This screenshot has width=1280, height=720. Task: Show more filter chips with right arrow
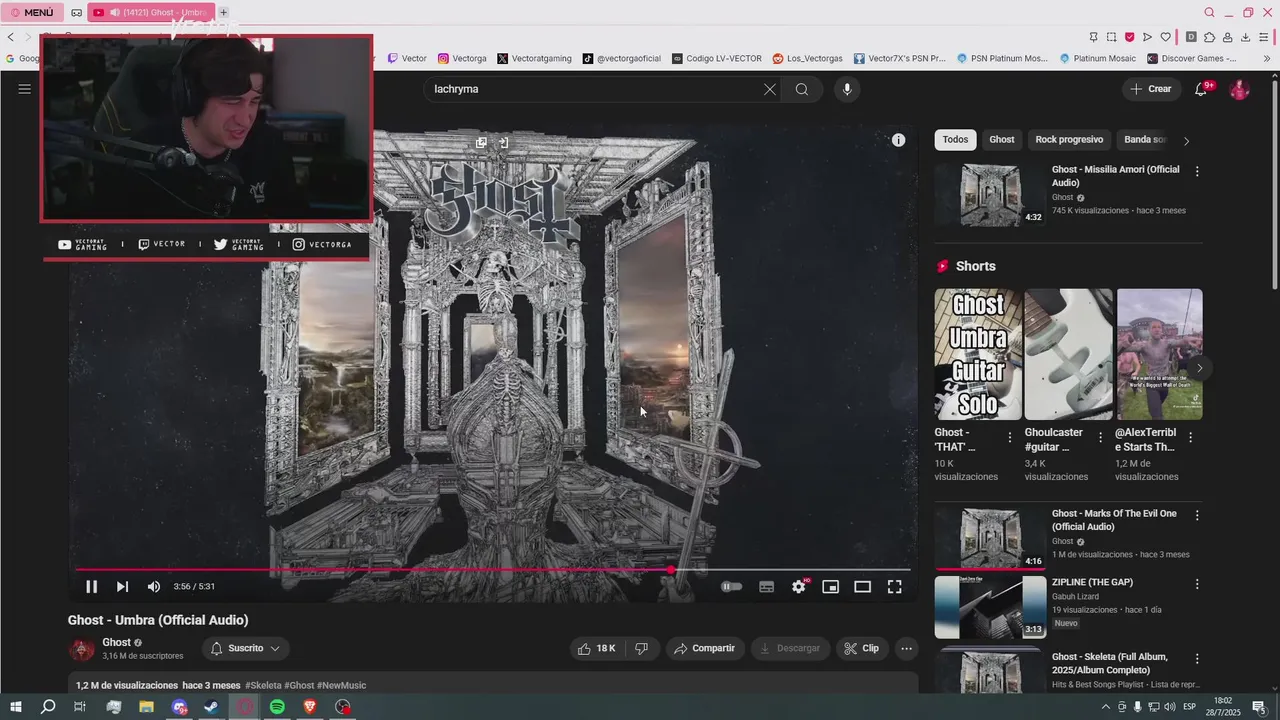coord(1186,141)
